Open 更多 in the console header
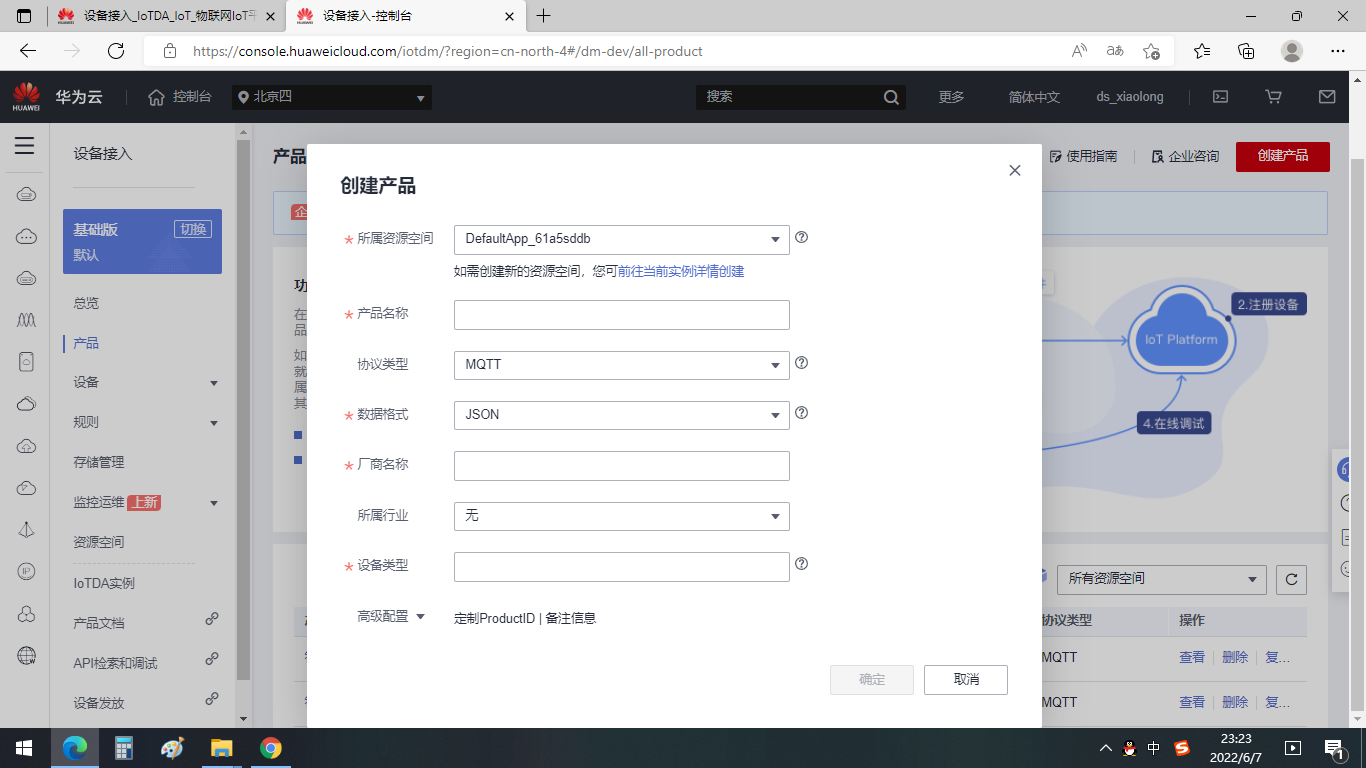The image size is (1366, 768). click(x=952, y=97)
